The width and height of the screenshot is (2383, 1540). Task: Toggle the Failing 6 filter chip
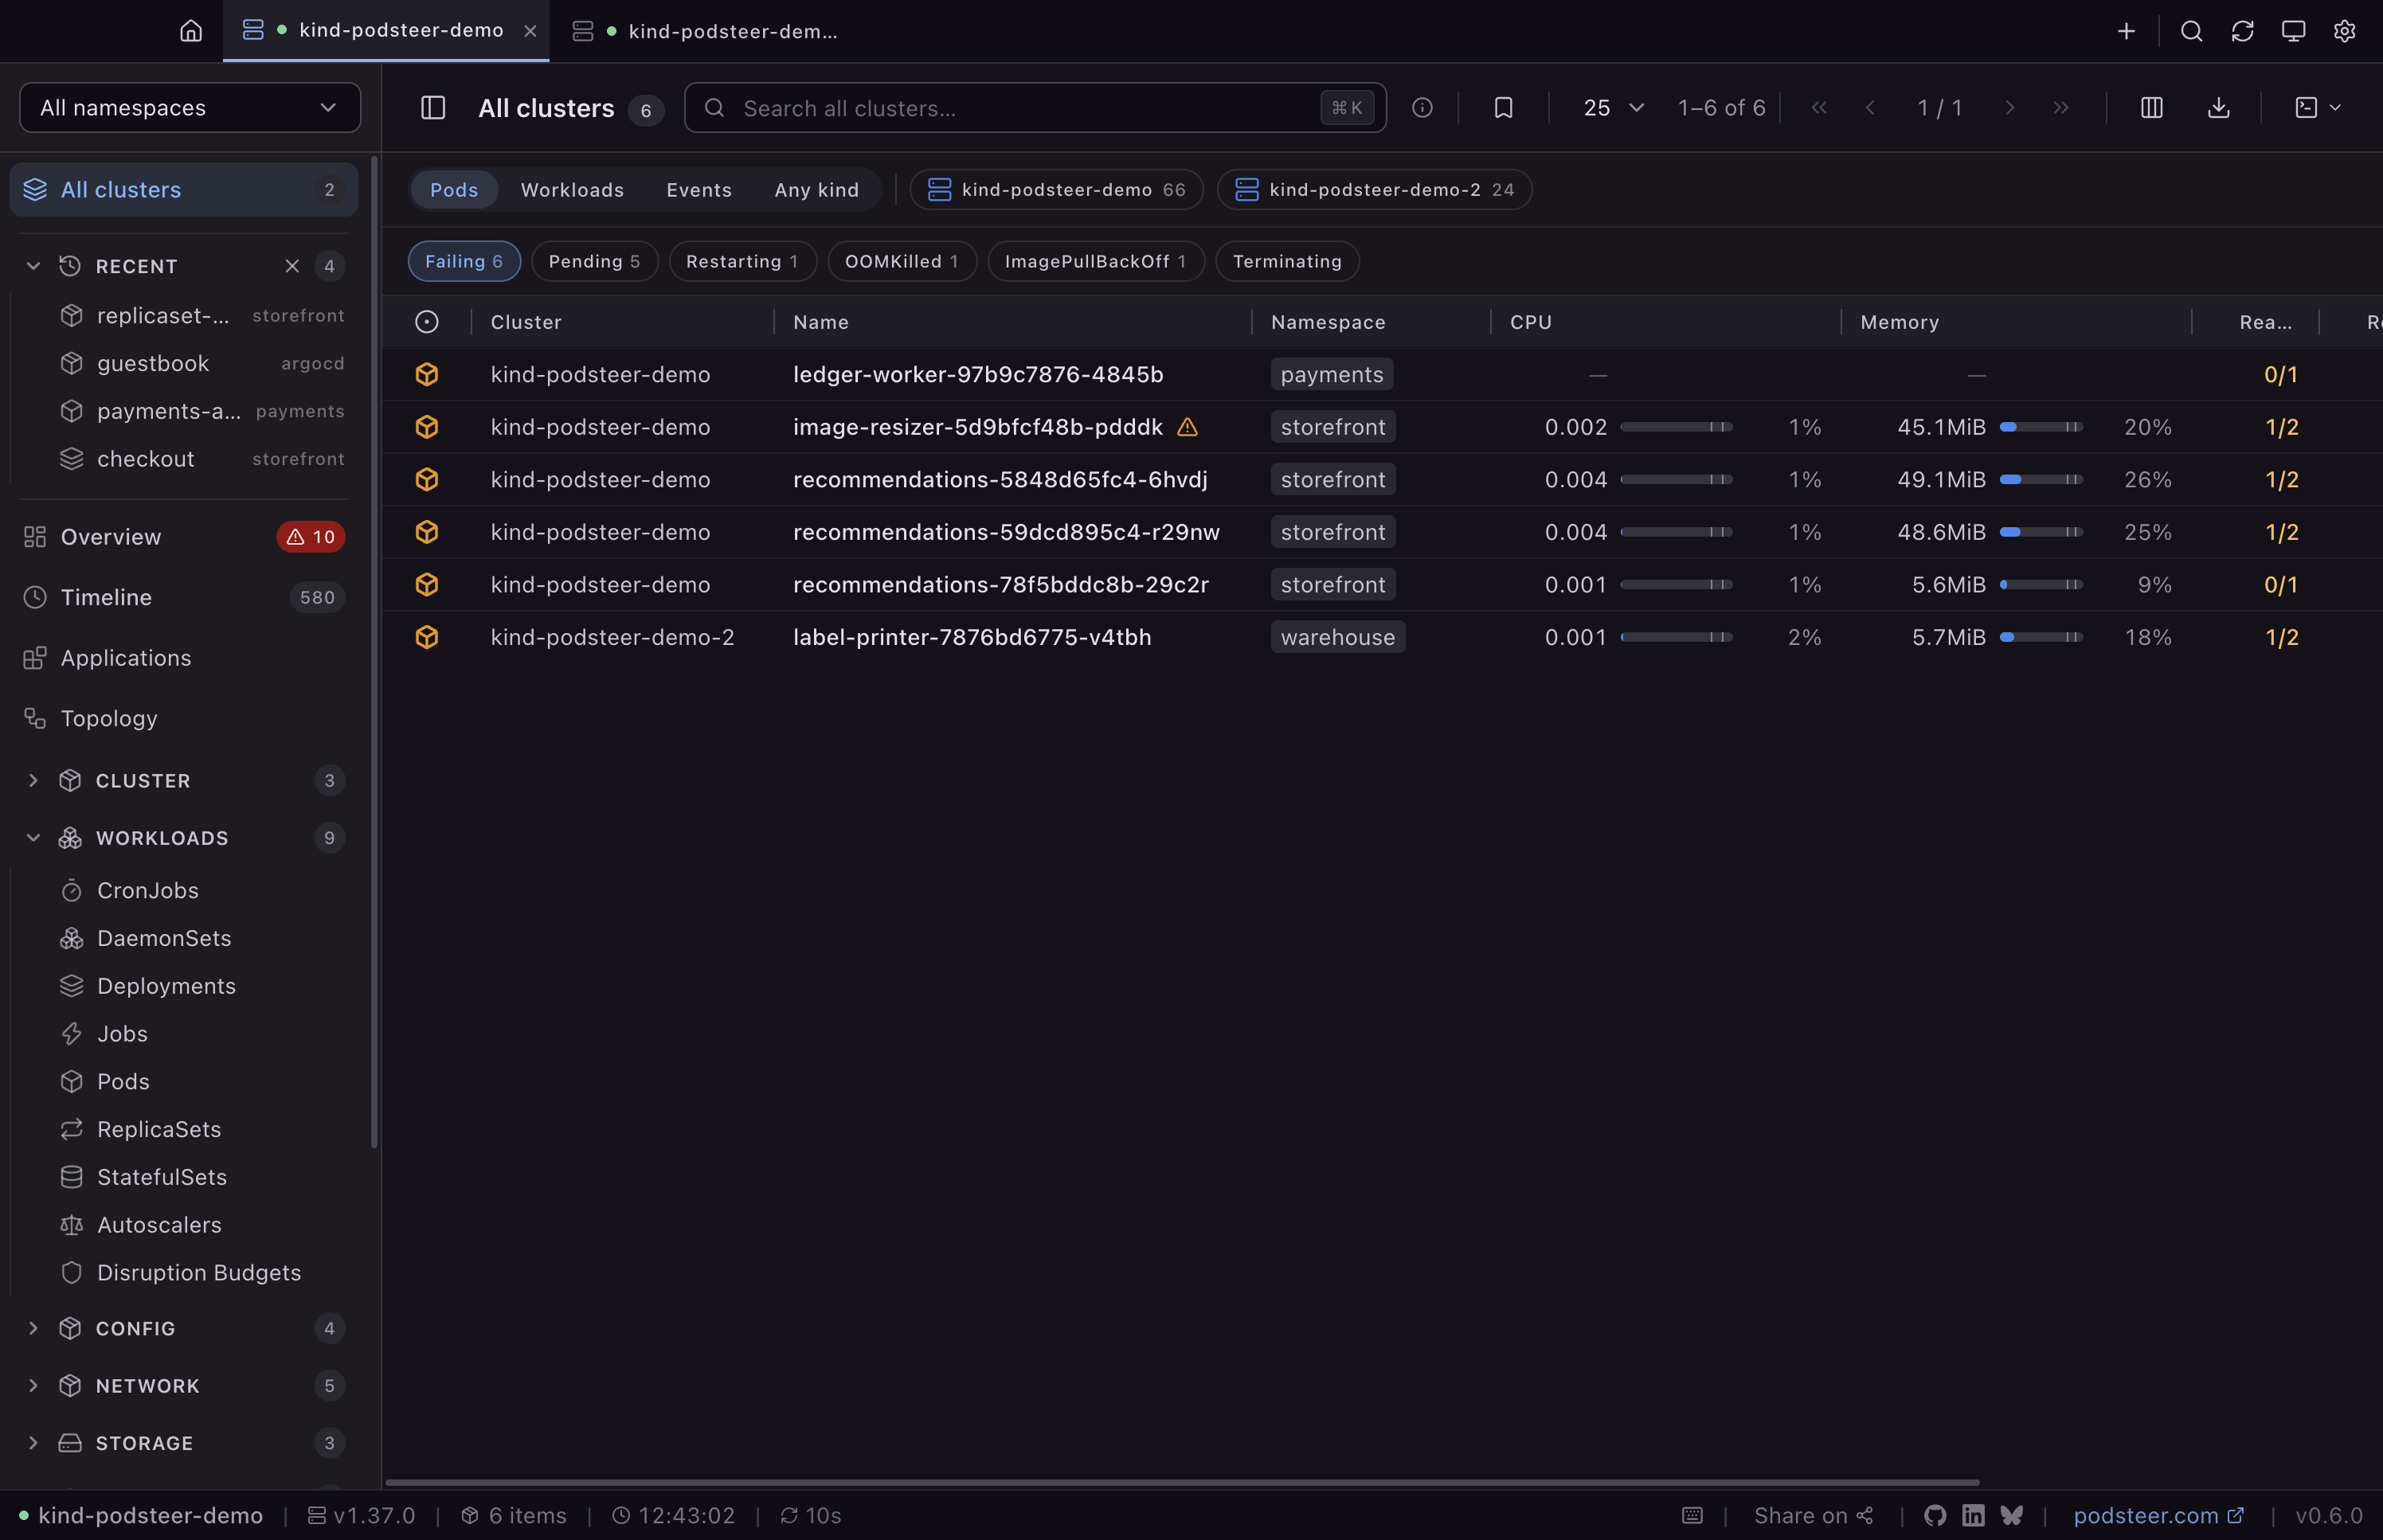coord(464,261)
